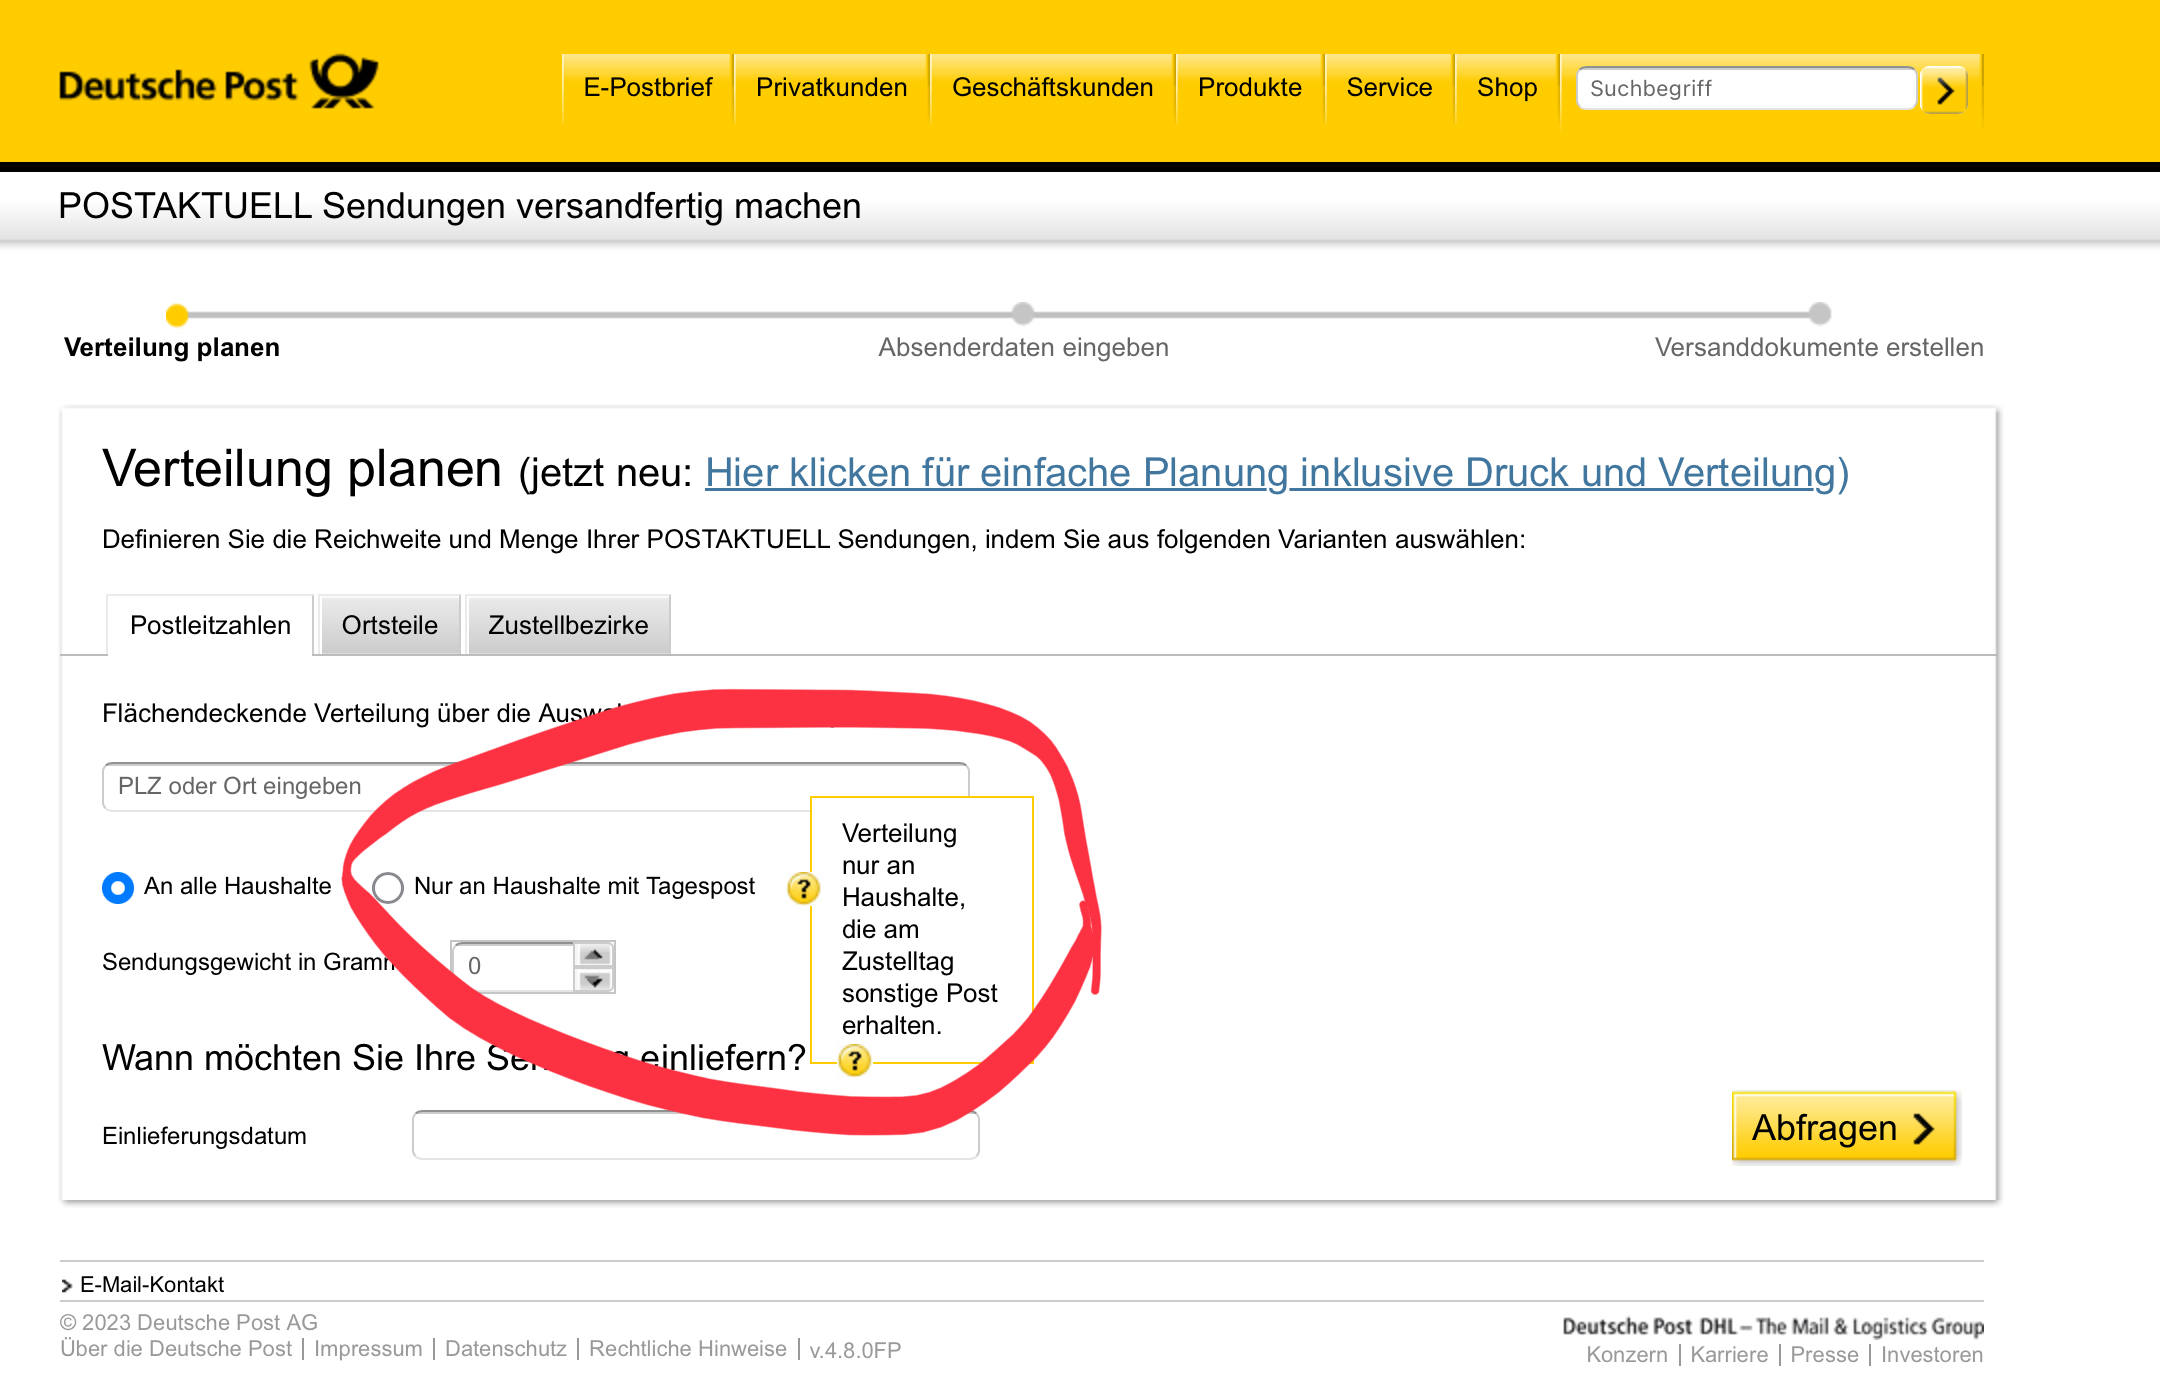Switch to the Ortsteile tab
This screenshot has width=2160, height=1388.
tap(390, 625)
